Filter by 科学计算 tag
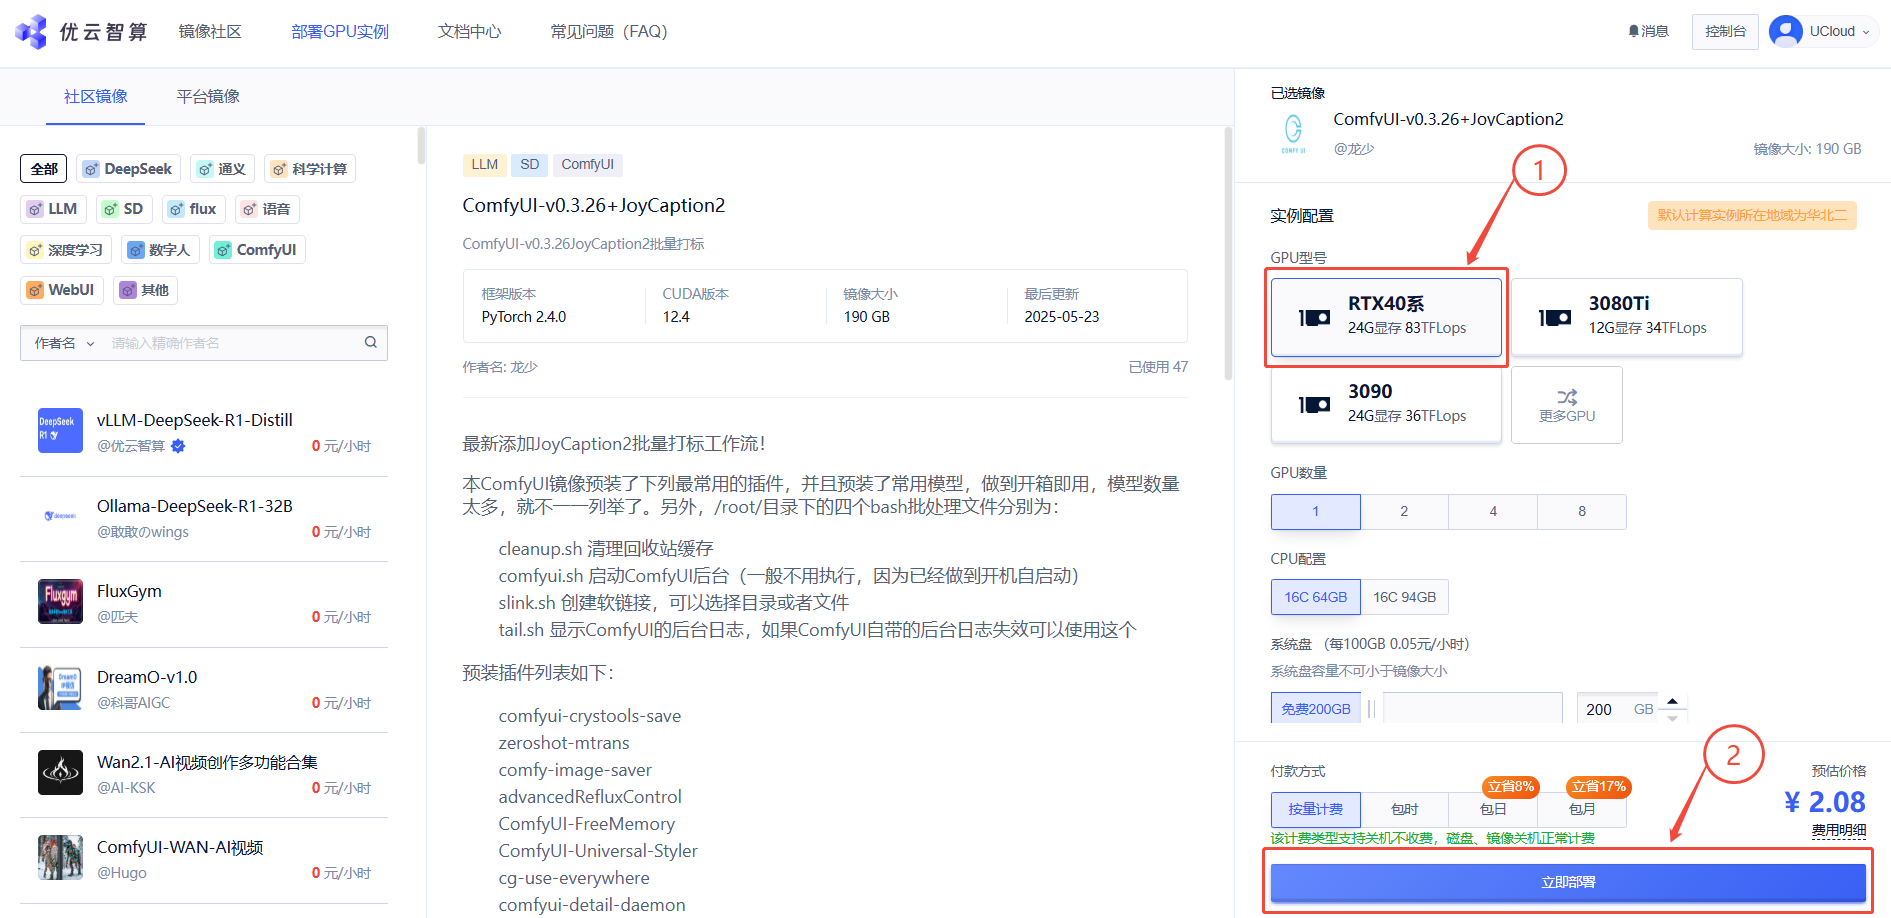 (x=310, y=169)
